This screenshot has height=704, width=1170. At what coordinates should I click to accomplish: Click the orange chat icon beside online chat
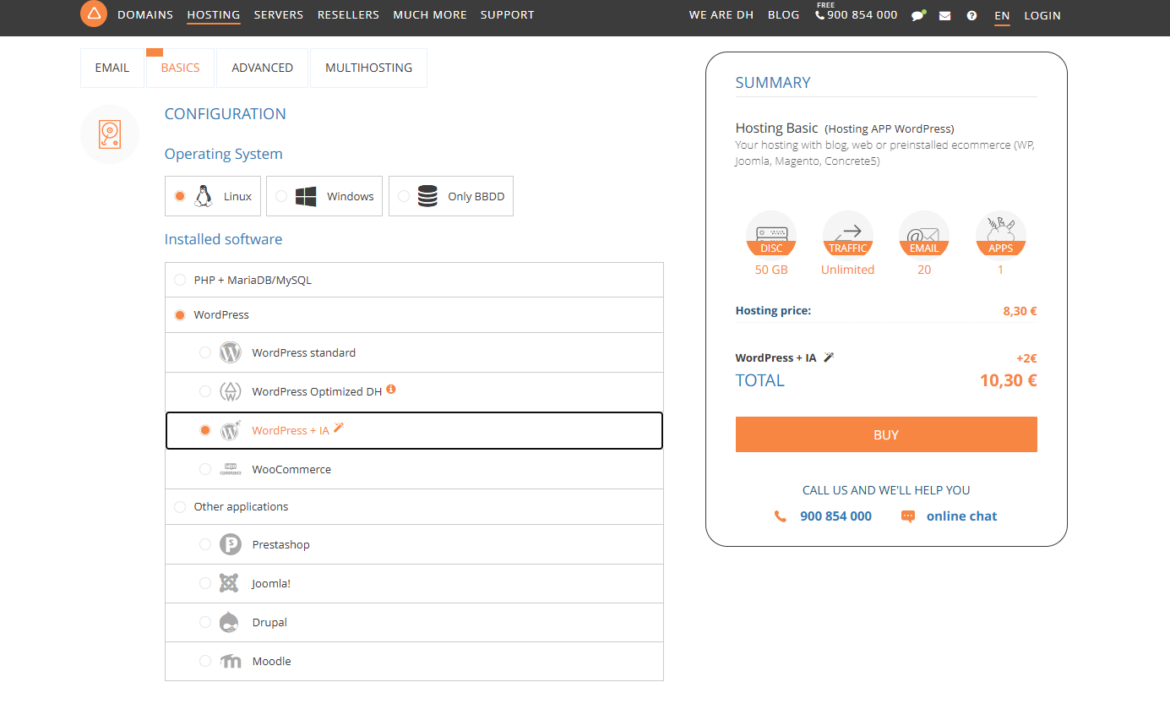tap(908, 516)
